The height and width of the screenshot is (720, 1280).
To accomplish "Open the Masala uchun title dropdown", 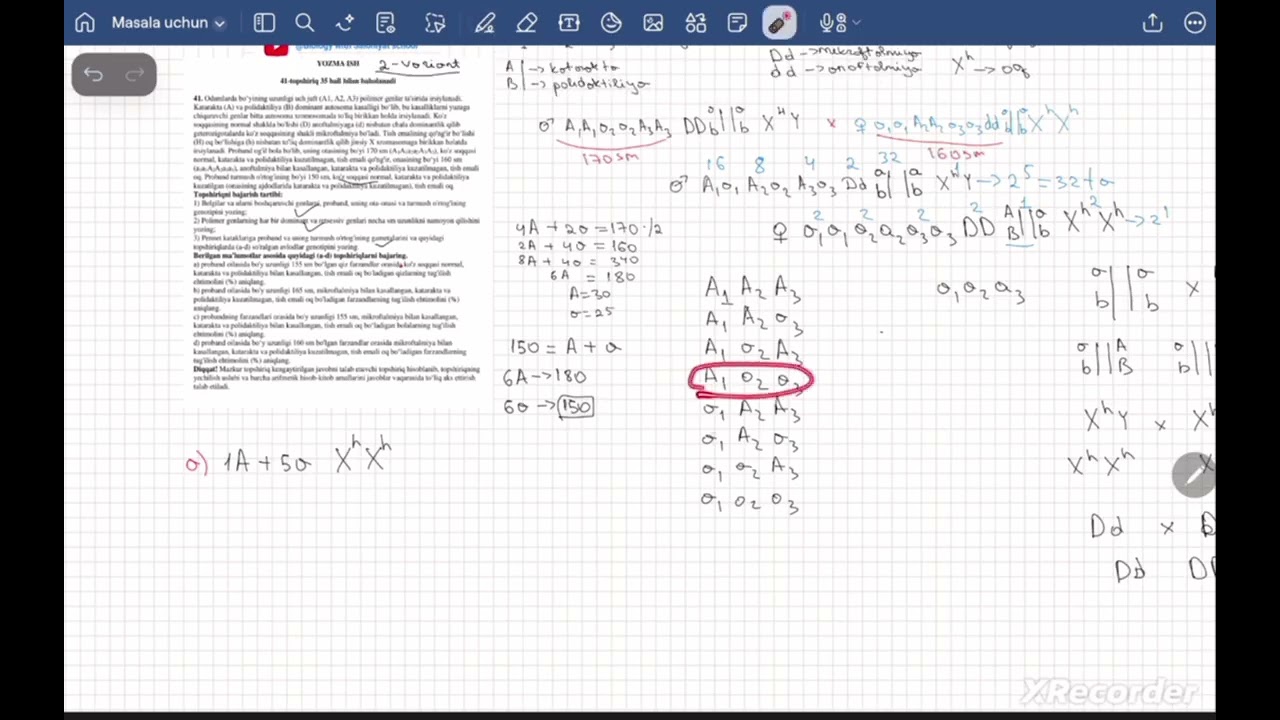I will (x=168, y=22).
